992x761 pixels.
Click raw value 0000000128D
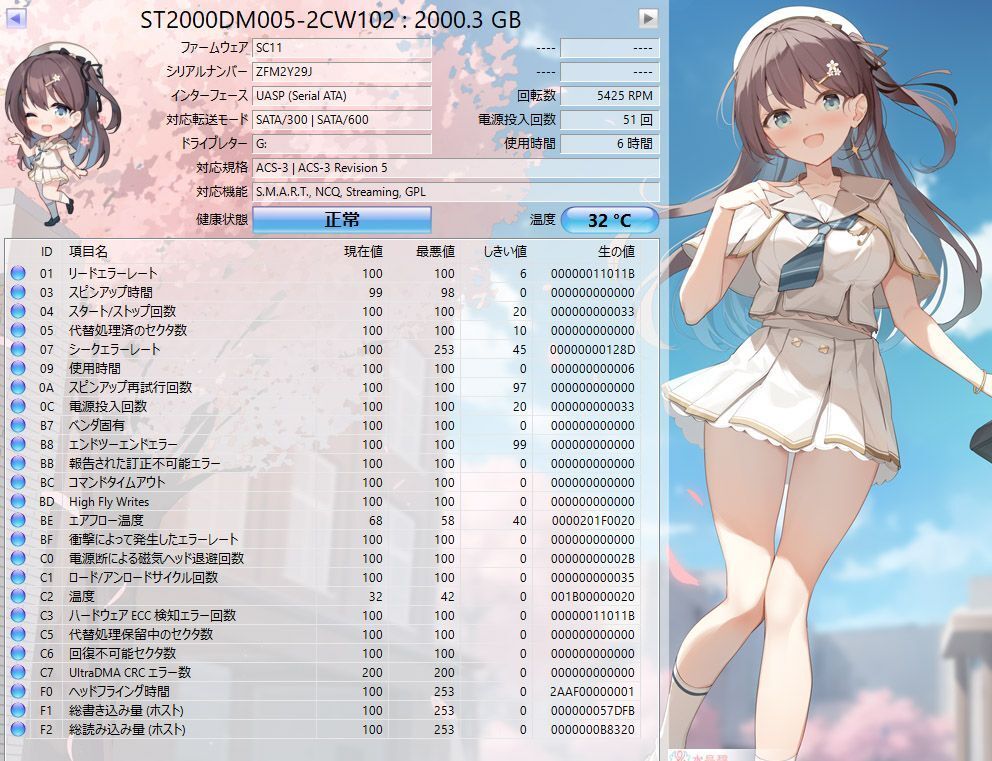[x=593, y=349]
